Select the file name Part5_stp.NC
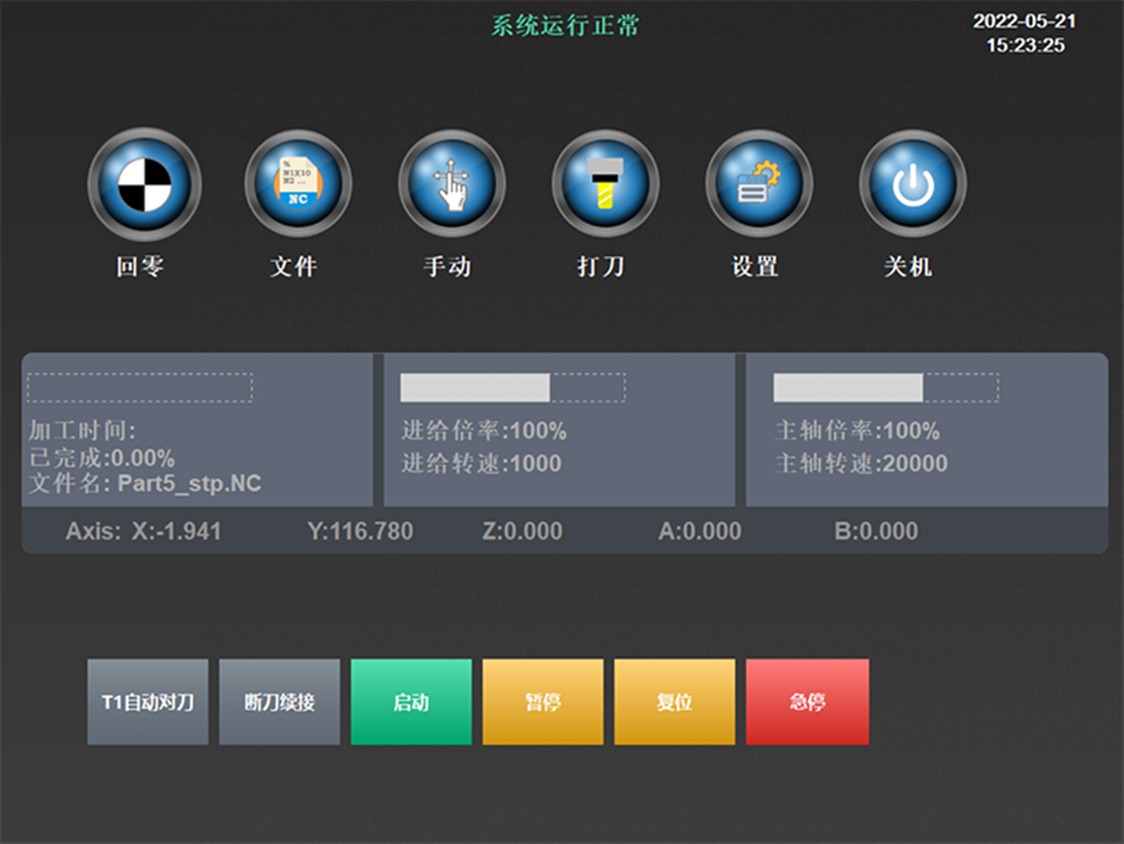Viewport: 1124px width, 844px height. point(189,484)
